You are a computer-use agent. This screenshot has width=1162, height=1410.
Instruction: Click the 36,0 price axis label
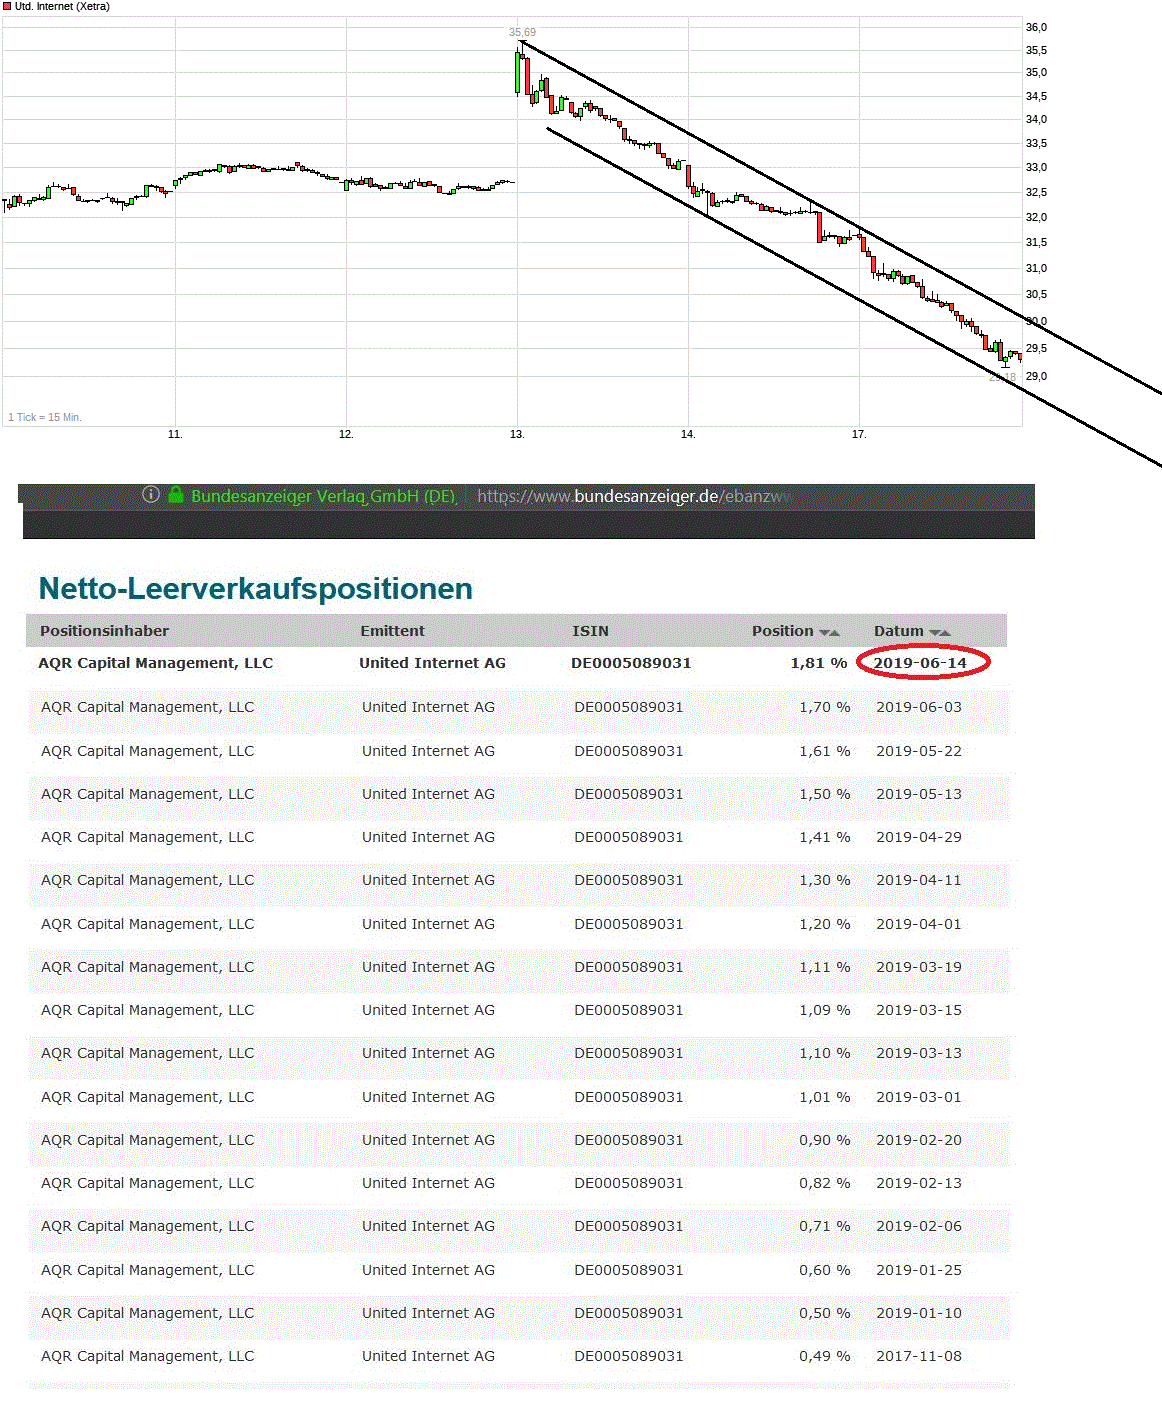(x=1036, y=27)
